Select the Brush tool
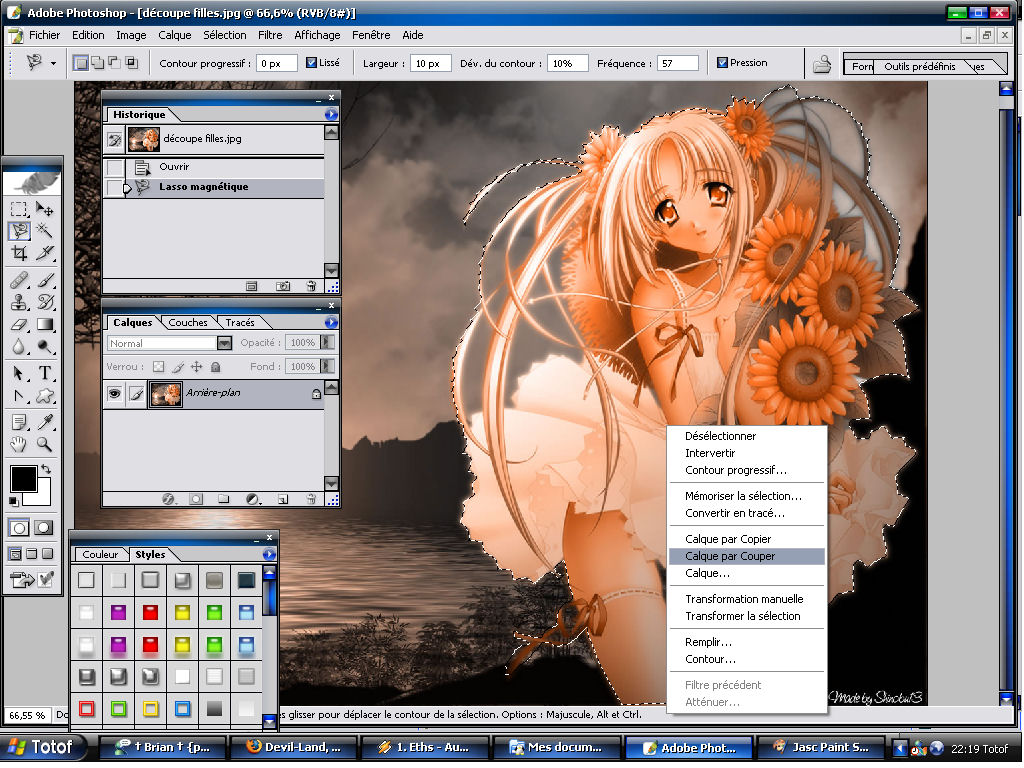The height and width of the screenshot is (768, 1024). click(x=44, y=280)
